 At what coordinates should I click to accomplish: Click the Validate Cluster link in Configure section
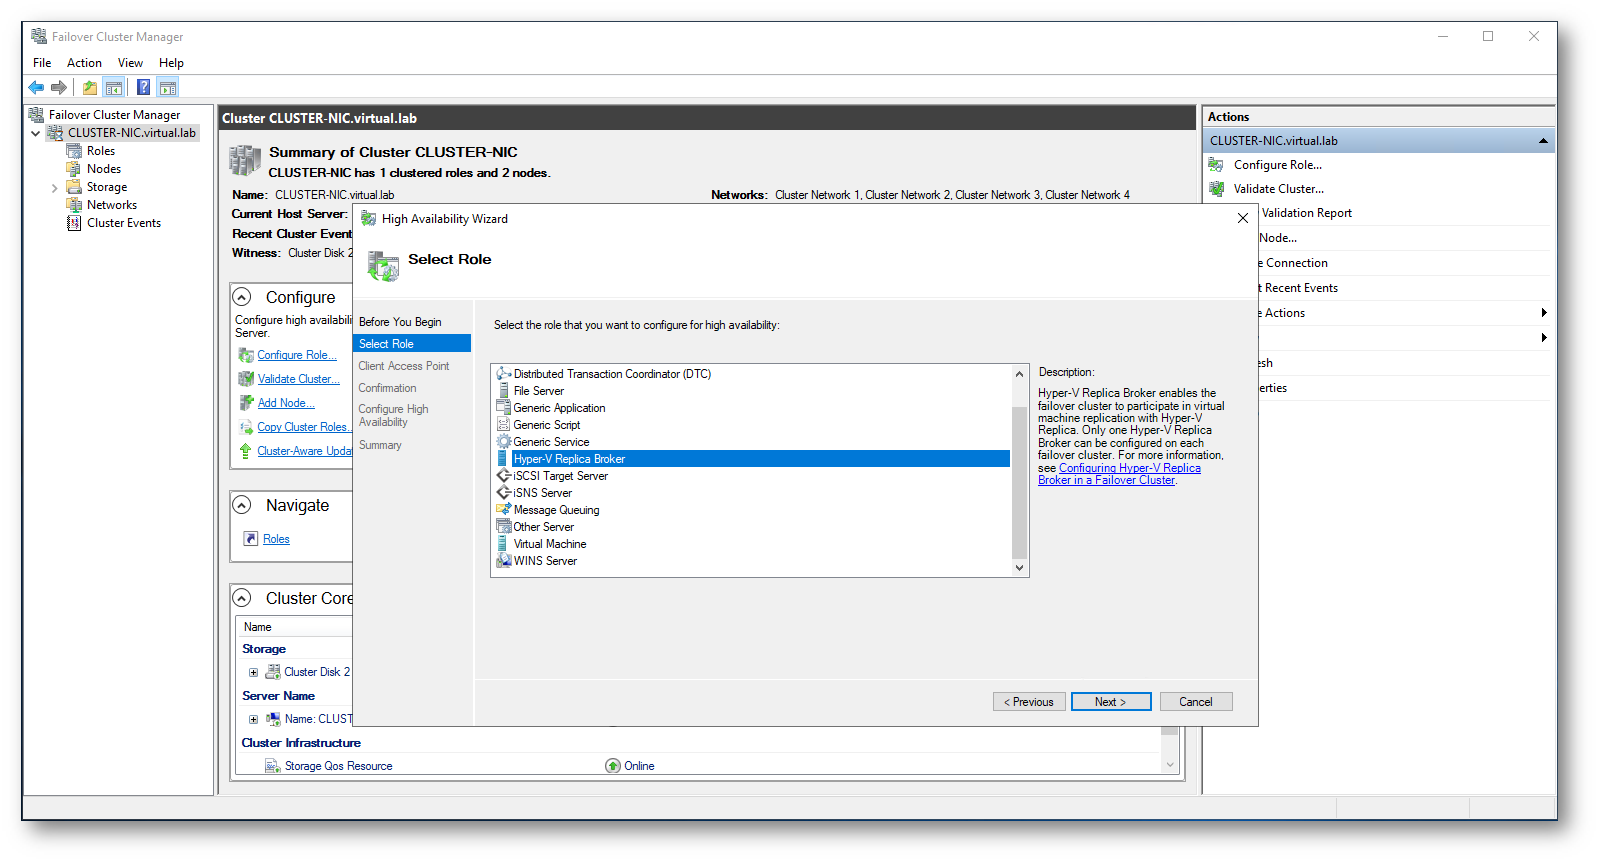298,379
